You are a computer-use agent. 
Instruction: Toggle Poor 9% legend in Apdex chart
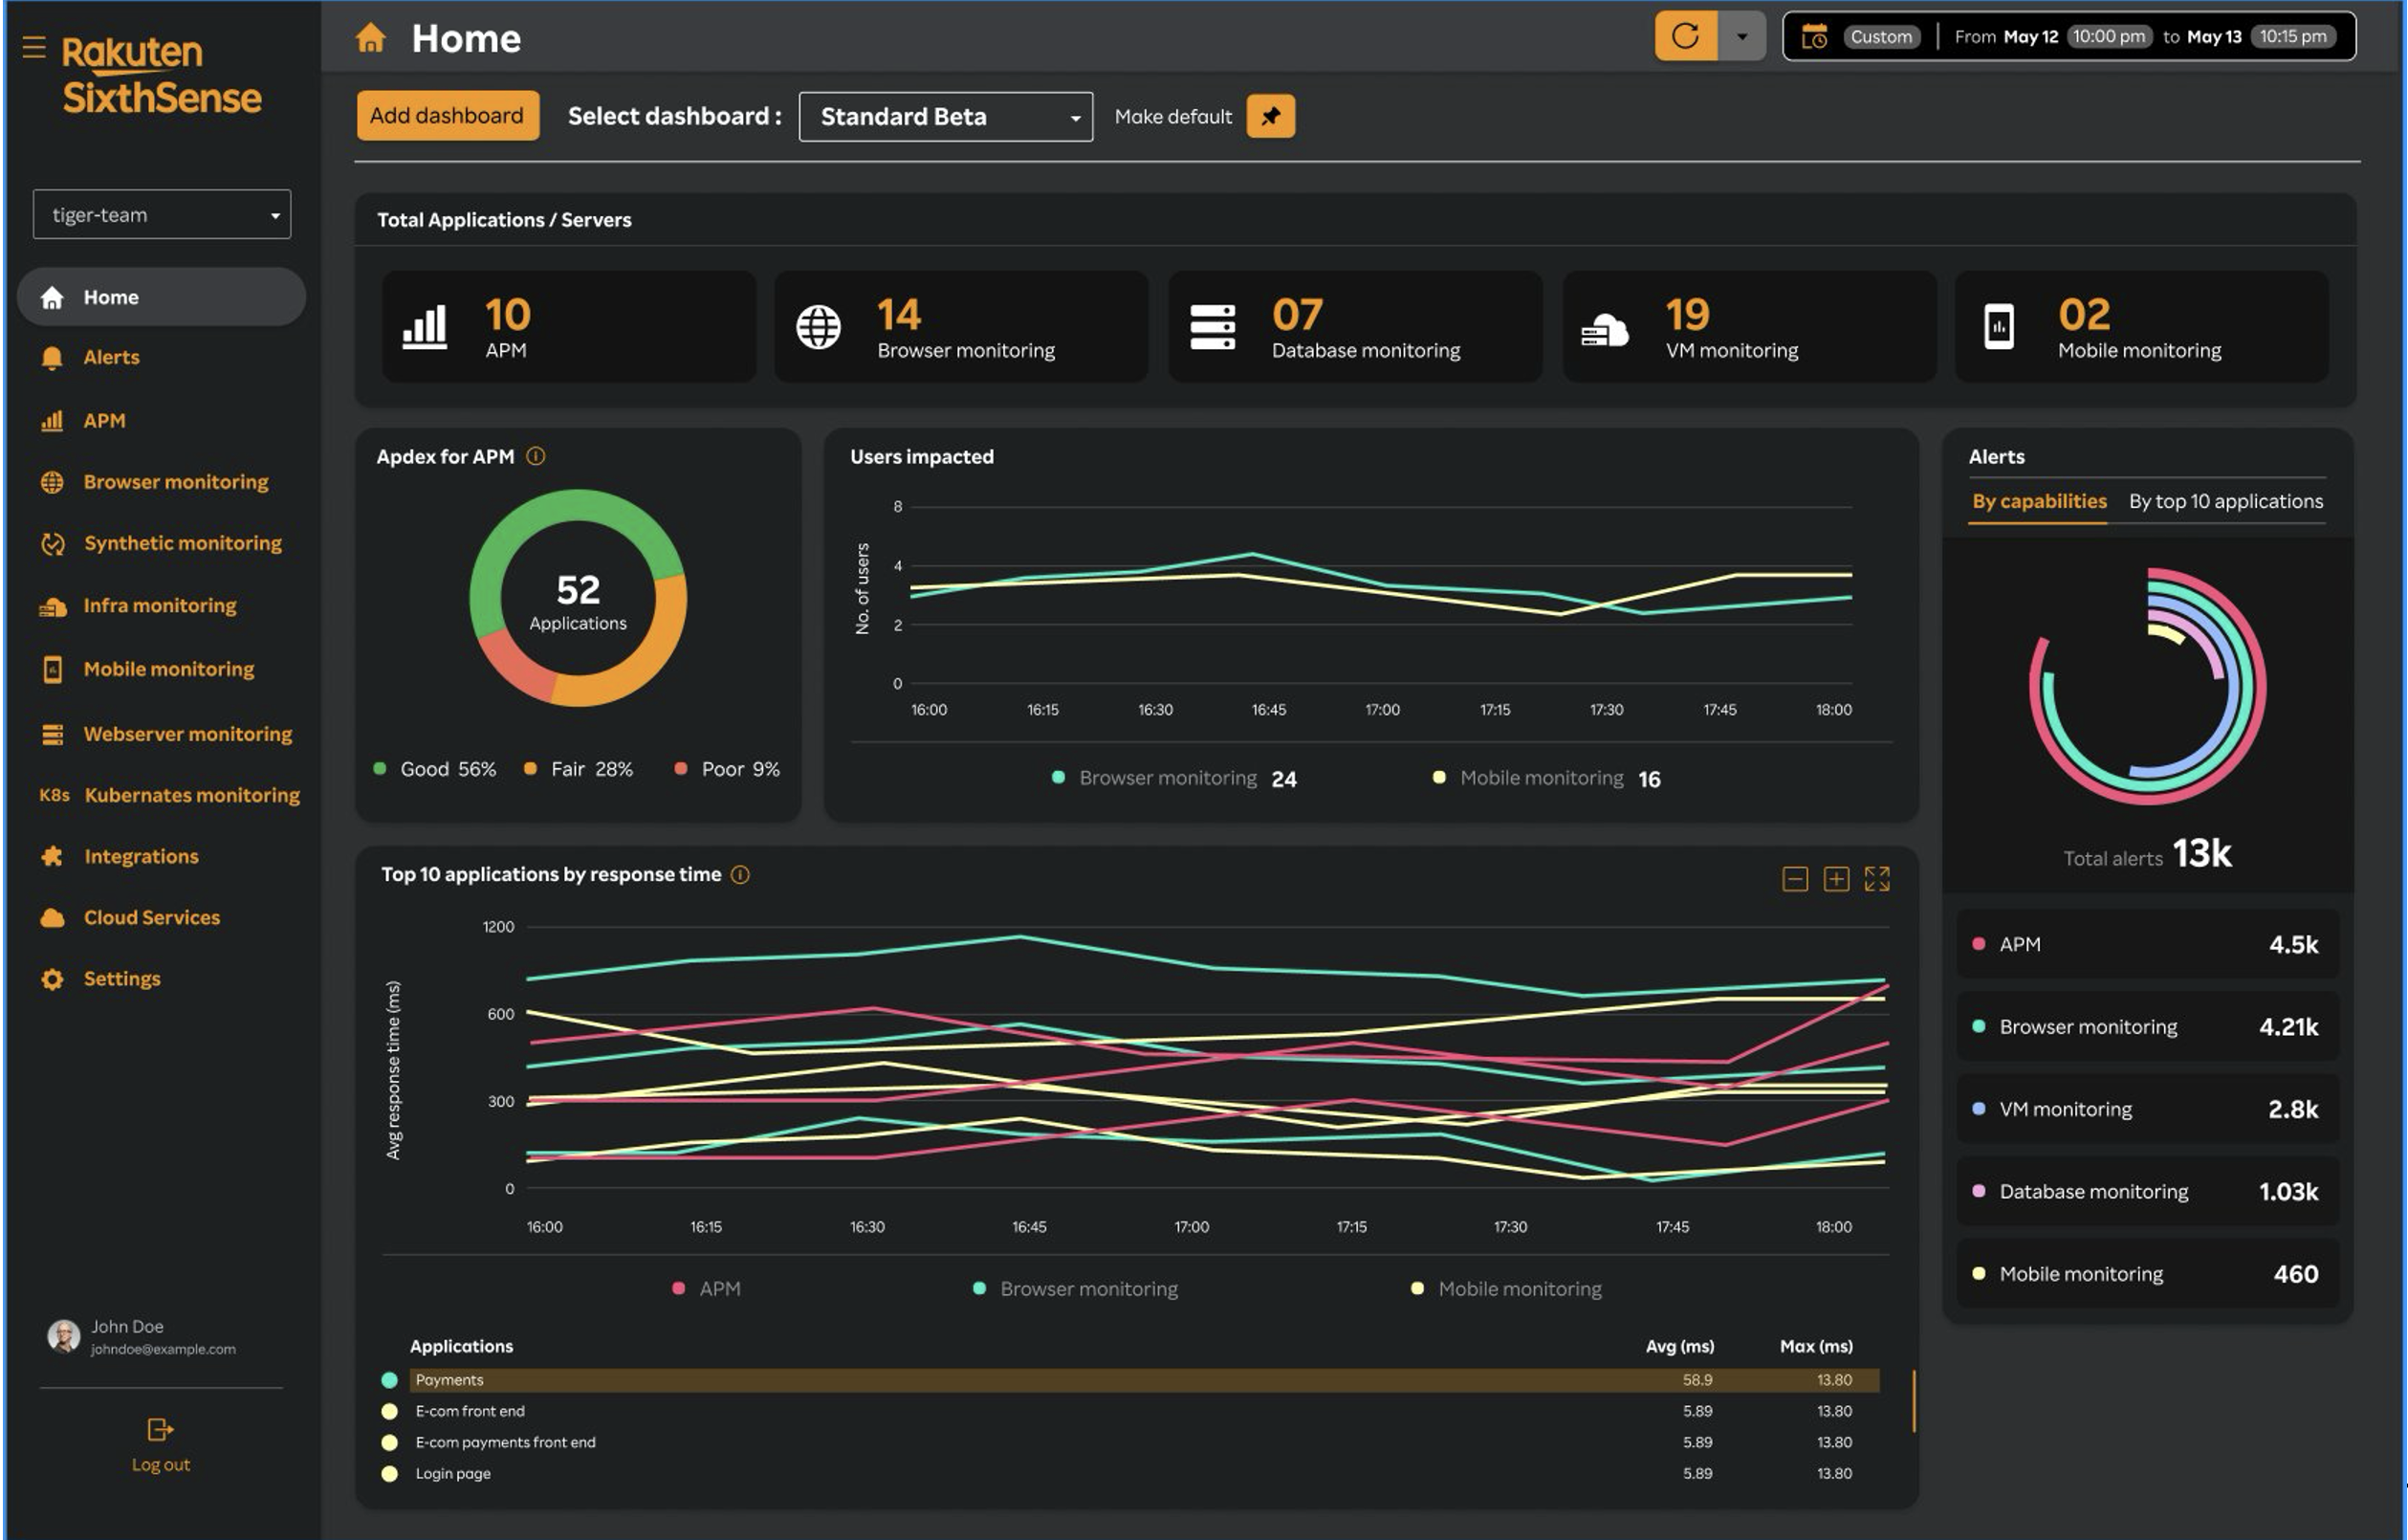[x=727, y=769]
